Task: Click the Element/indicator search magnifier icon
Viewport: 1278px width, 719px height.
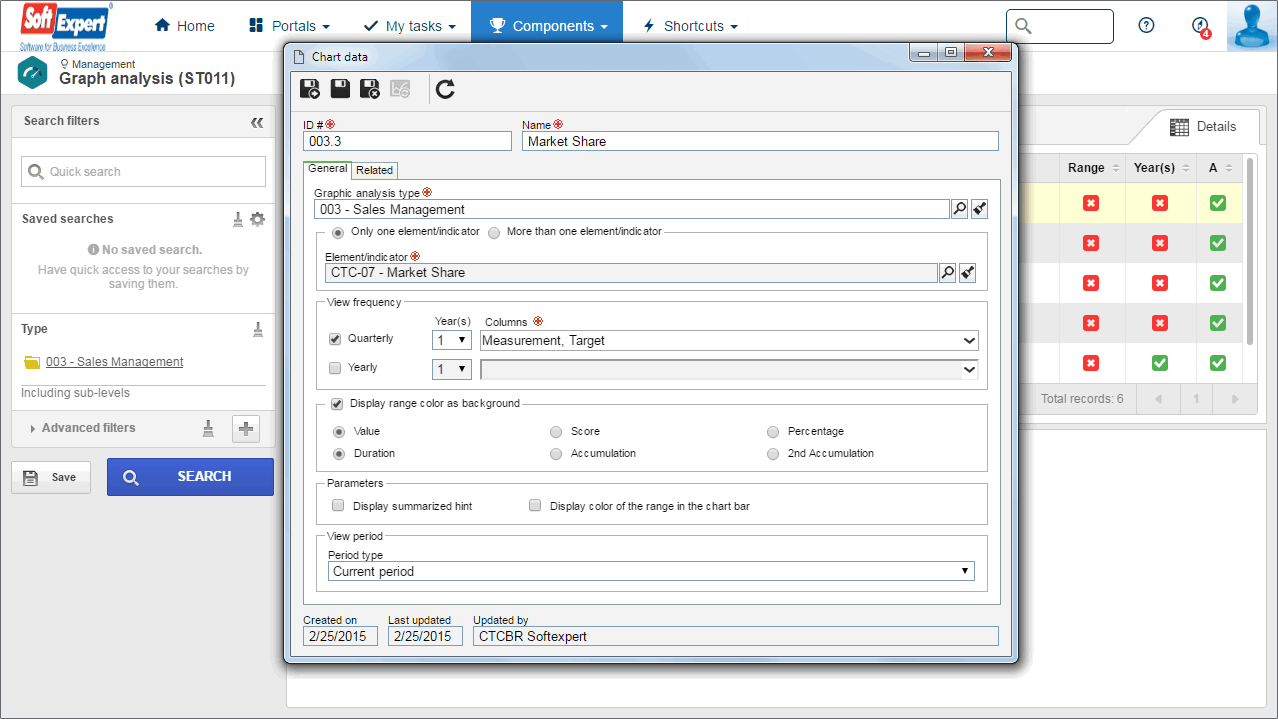Action: [x=948, y=272]
